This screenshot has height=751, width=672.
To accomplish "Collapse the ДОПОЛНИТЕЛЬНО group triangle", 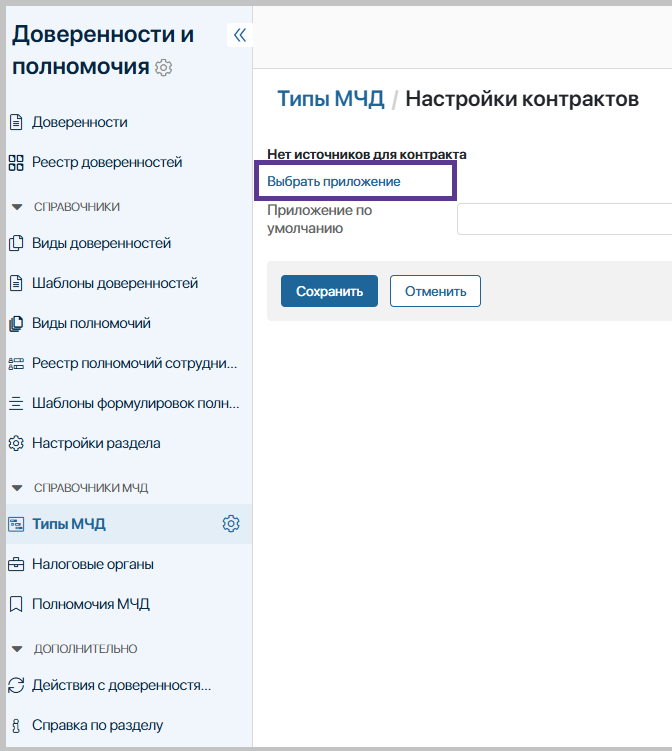I will click(17, 649).
